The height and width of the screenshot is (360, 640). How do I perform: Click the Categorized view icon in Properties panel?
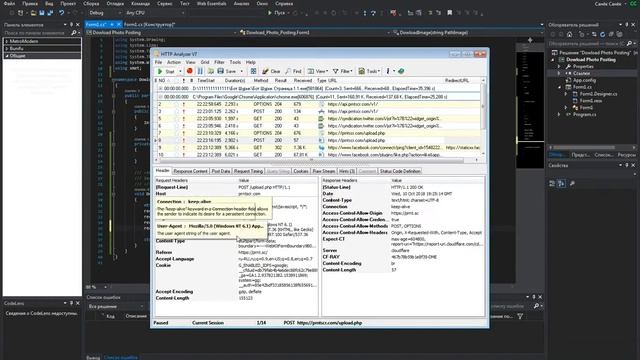click(552, 184)
